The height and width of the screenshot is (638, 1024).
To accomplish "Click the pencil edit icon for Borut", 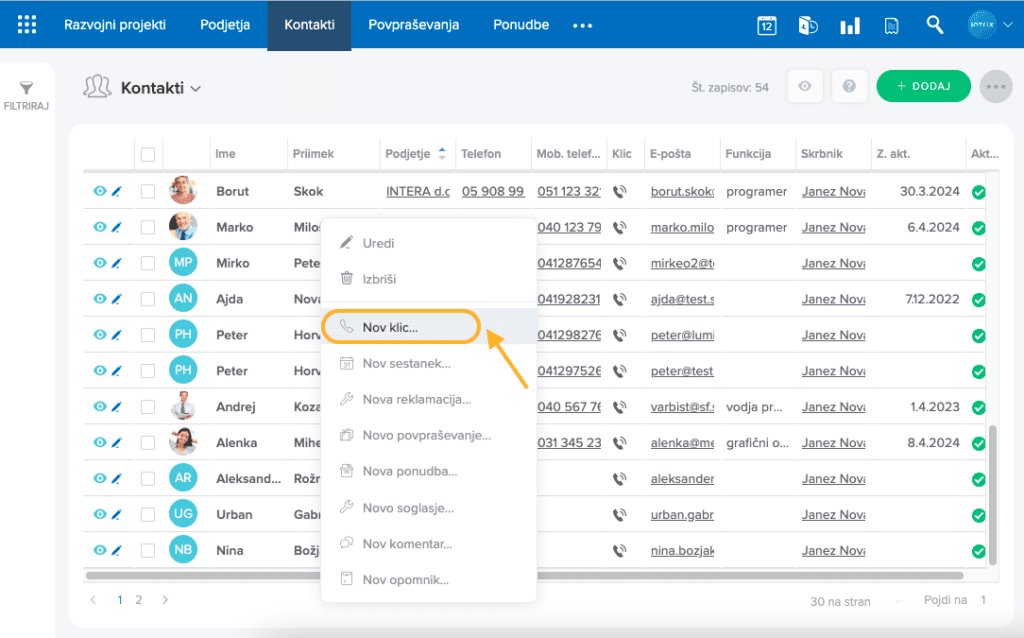I will click(x=116, y=191).
